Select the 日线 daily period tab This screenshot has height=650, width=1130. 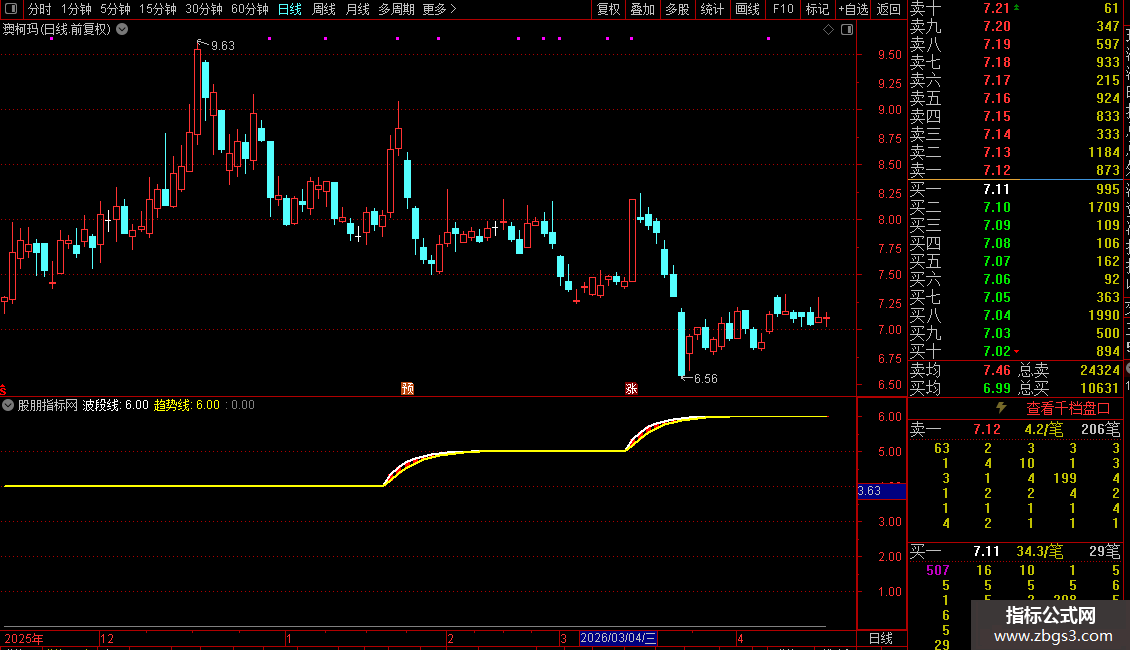tap(290, 9)
